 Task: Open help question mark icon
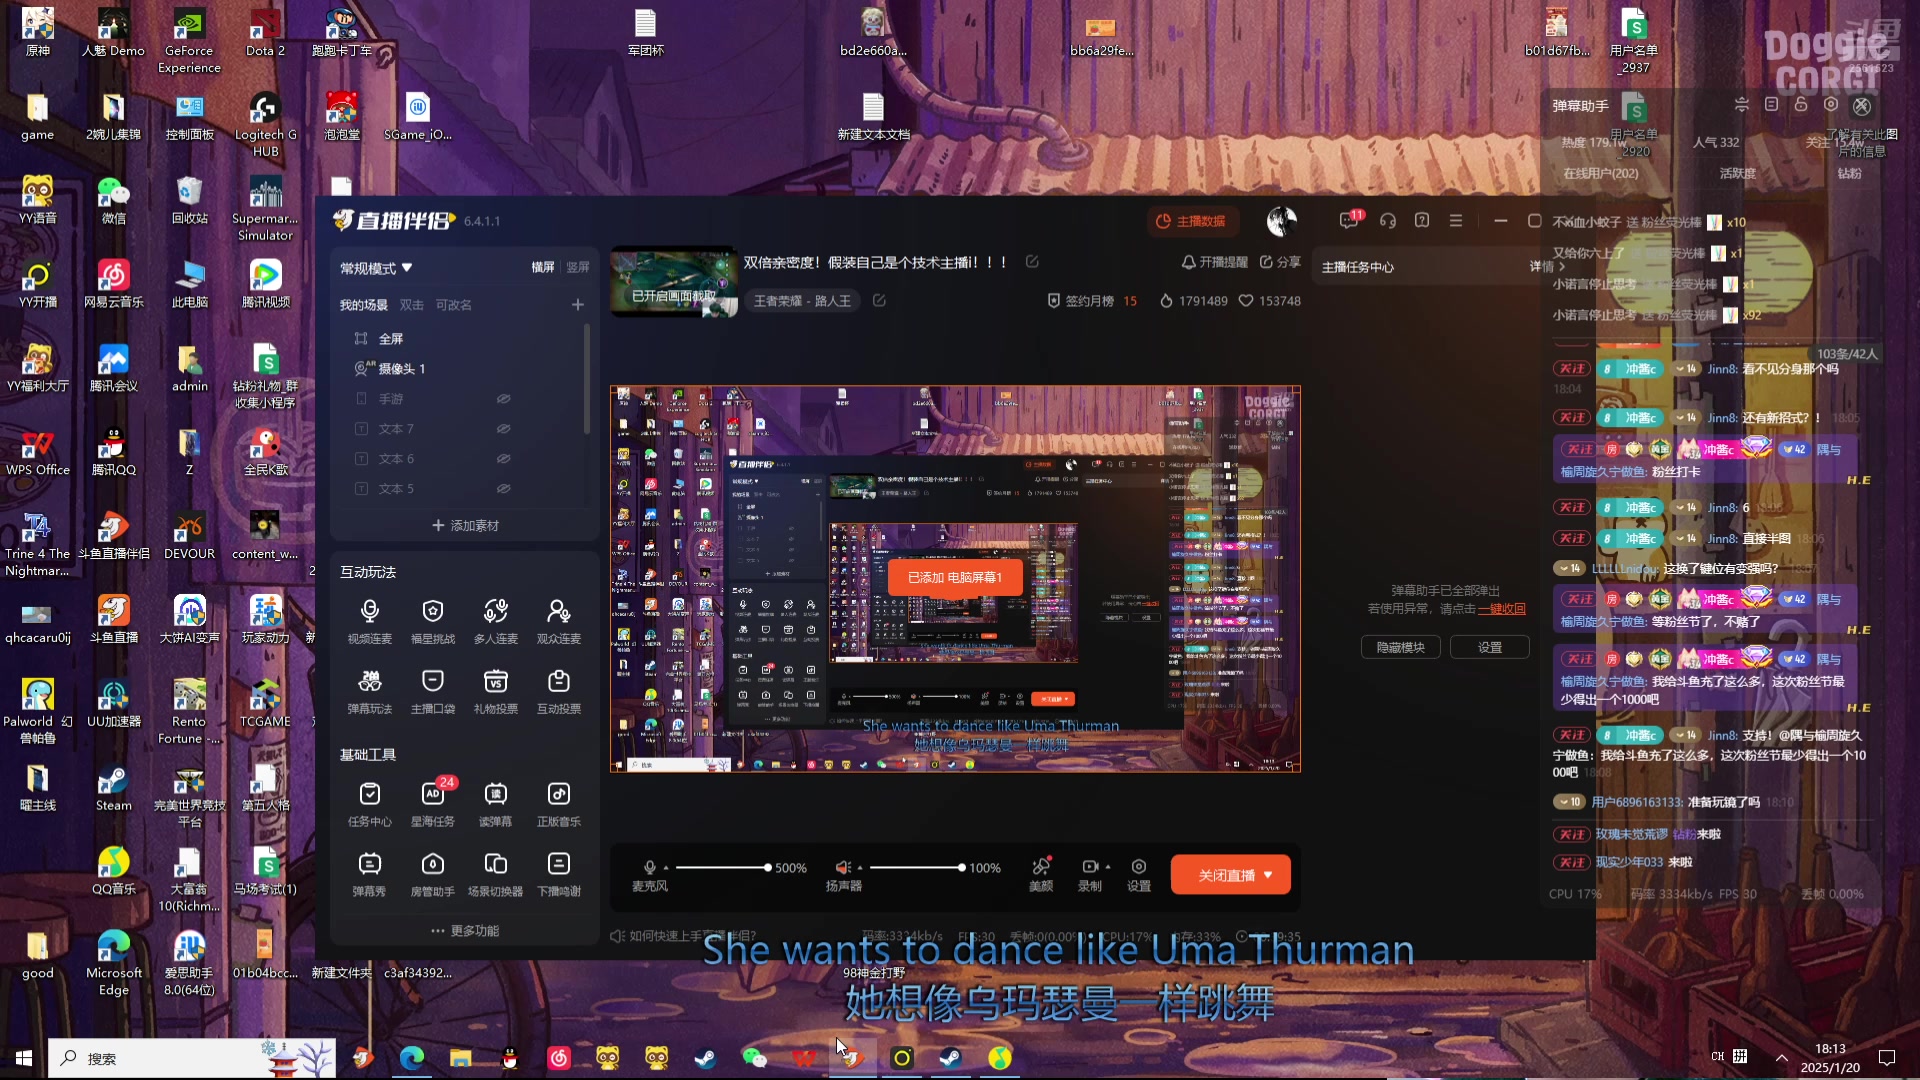pyautogui.click(x=1422, y=221)
